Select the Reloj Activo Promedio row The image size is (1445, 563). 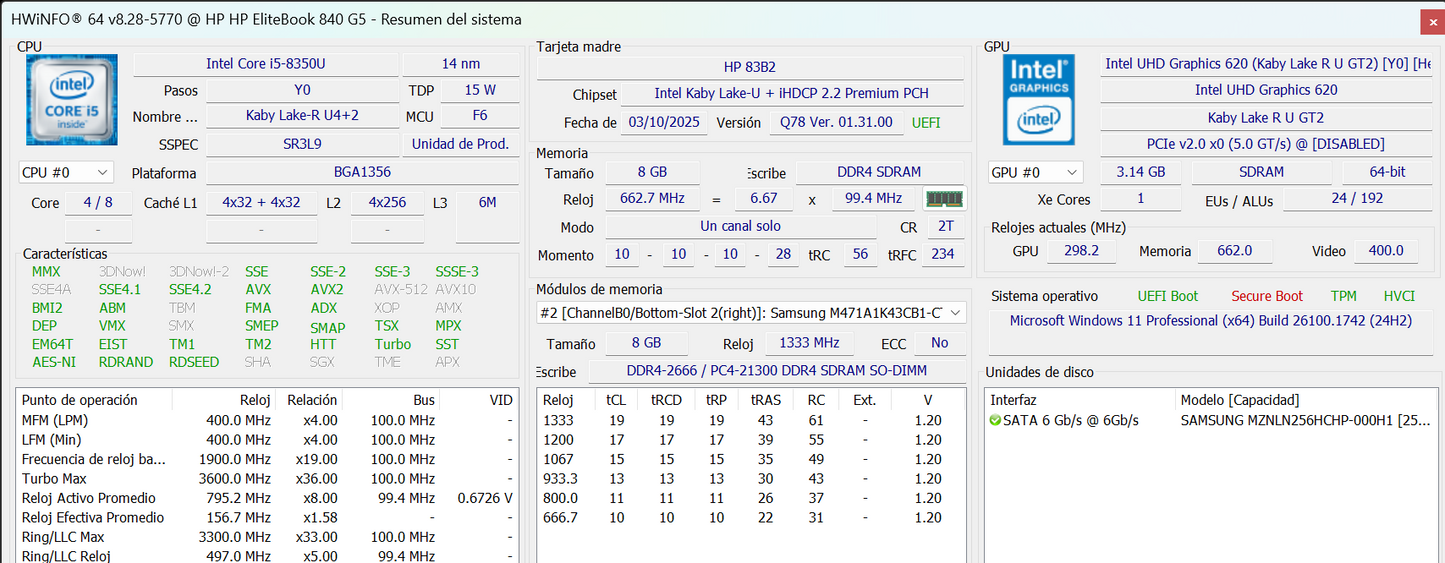coord(268,498)
